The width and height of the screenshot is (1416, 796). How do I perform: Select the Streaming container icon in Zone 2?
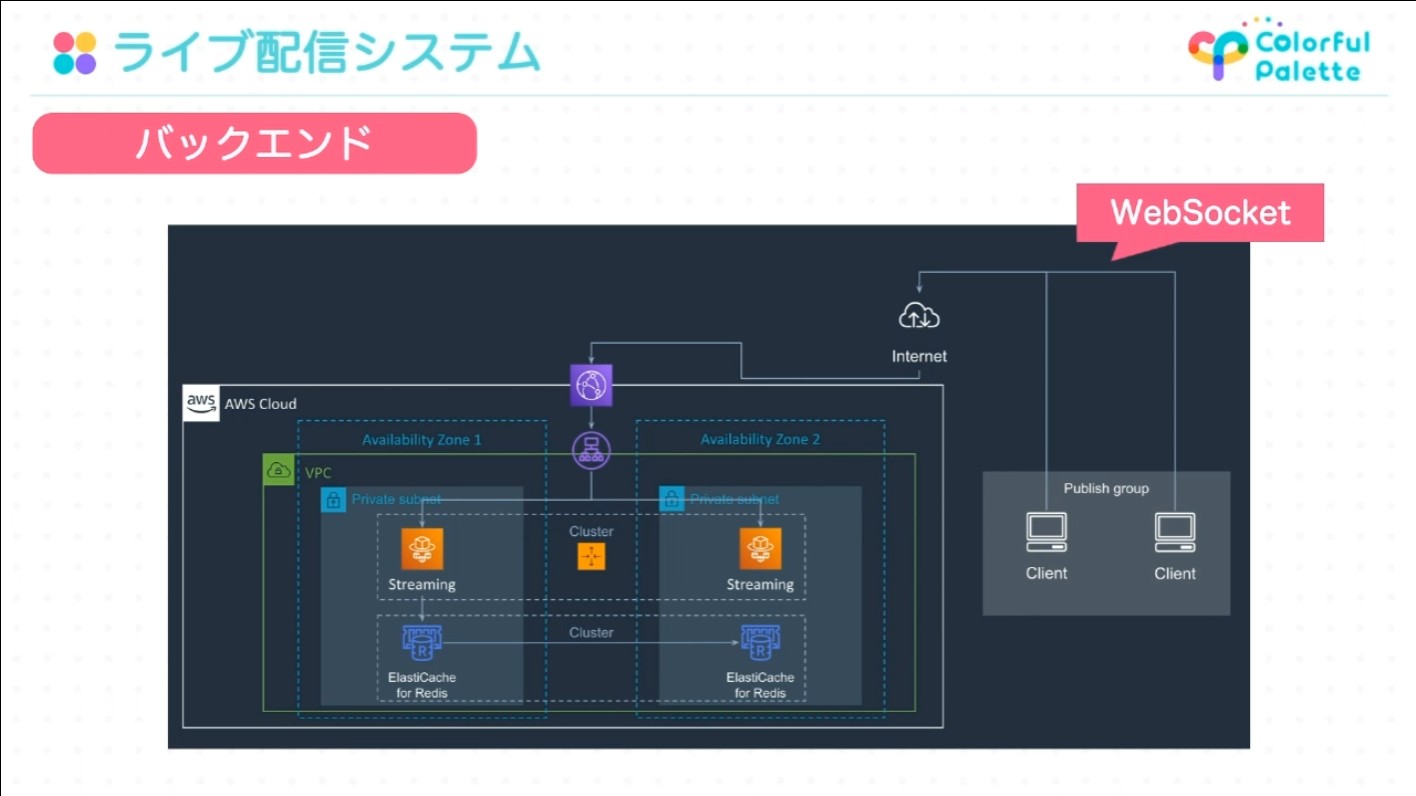point(761,549)
